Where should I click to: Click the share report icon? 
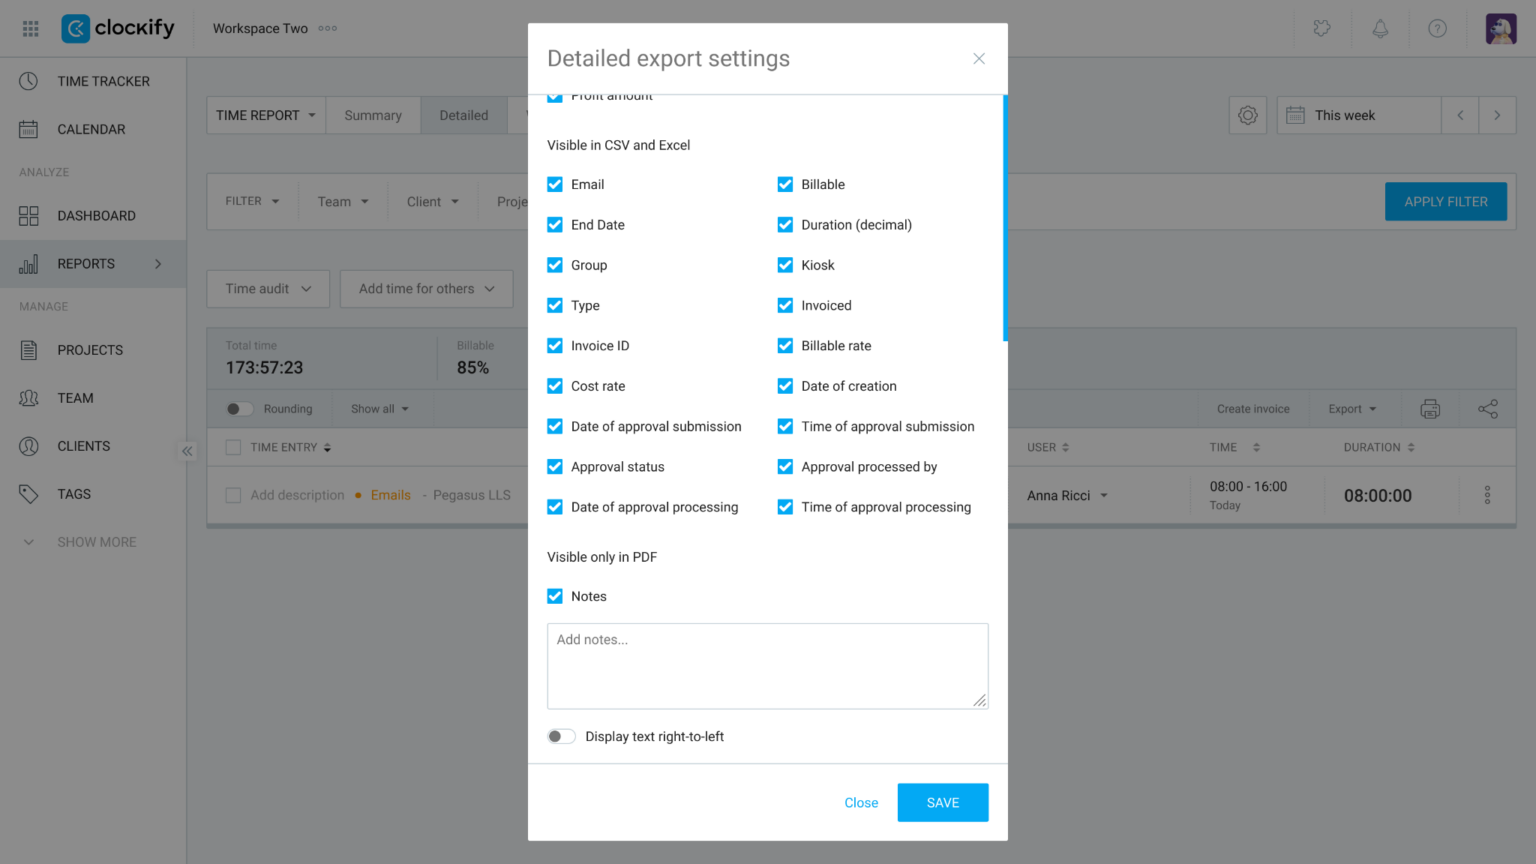click(x=1488, y=409)
